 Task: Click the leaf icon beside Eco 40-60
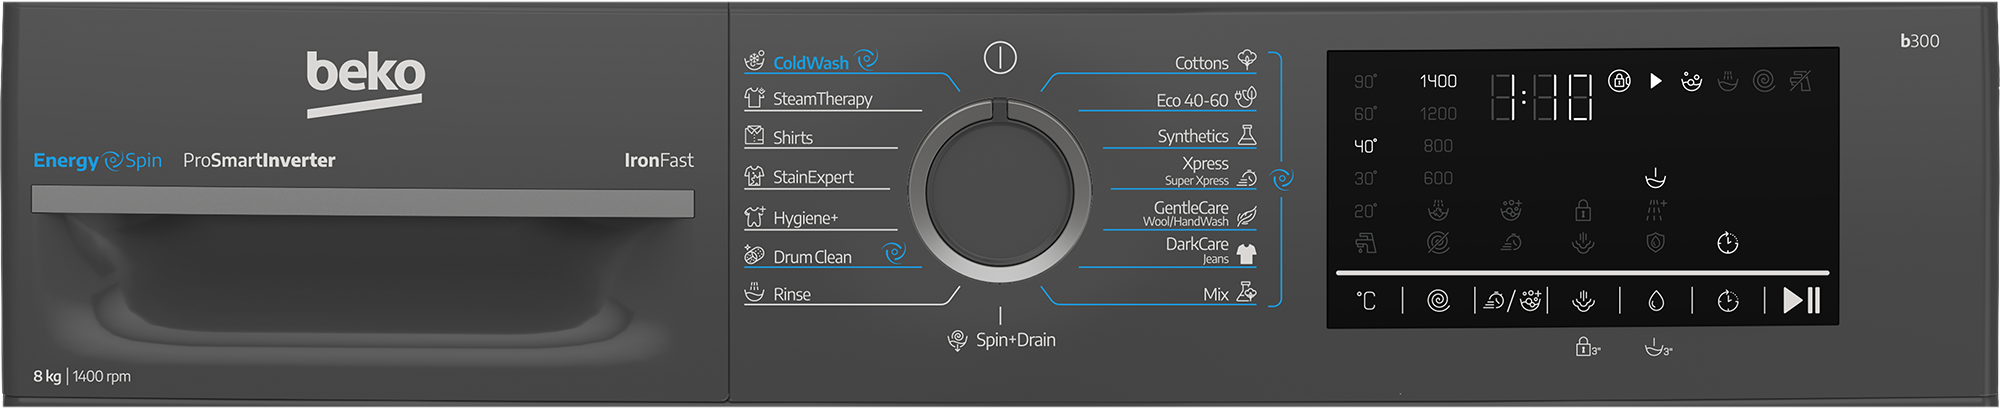click(x=1246, y=97)
